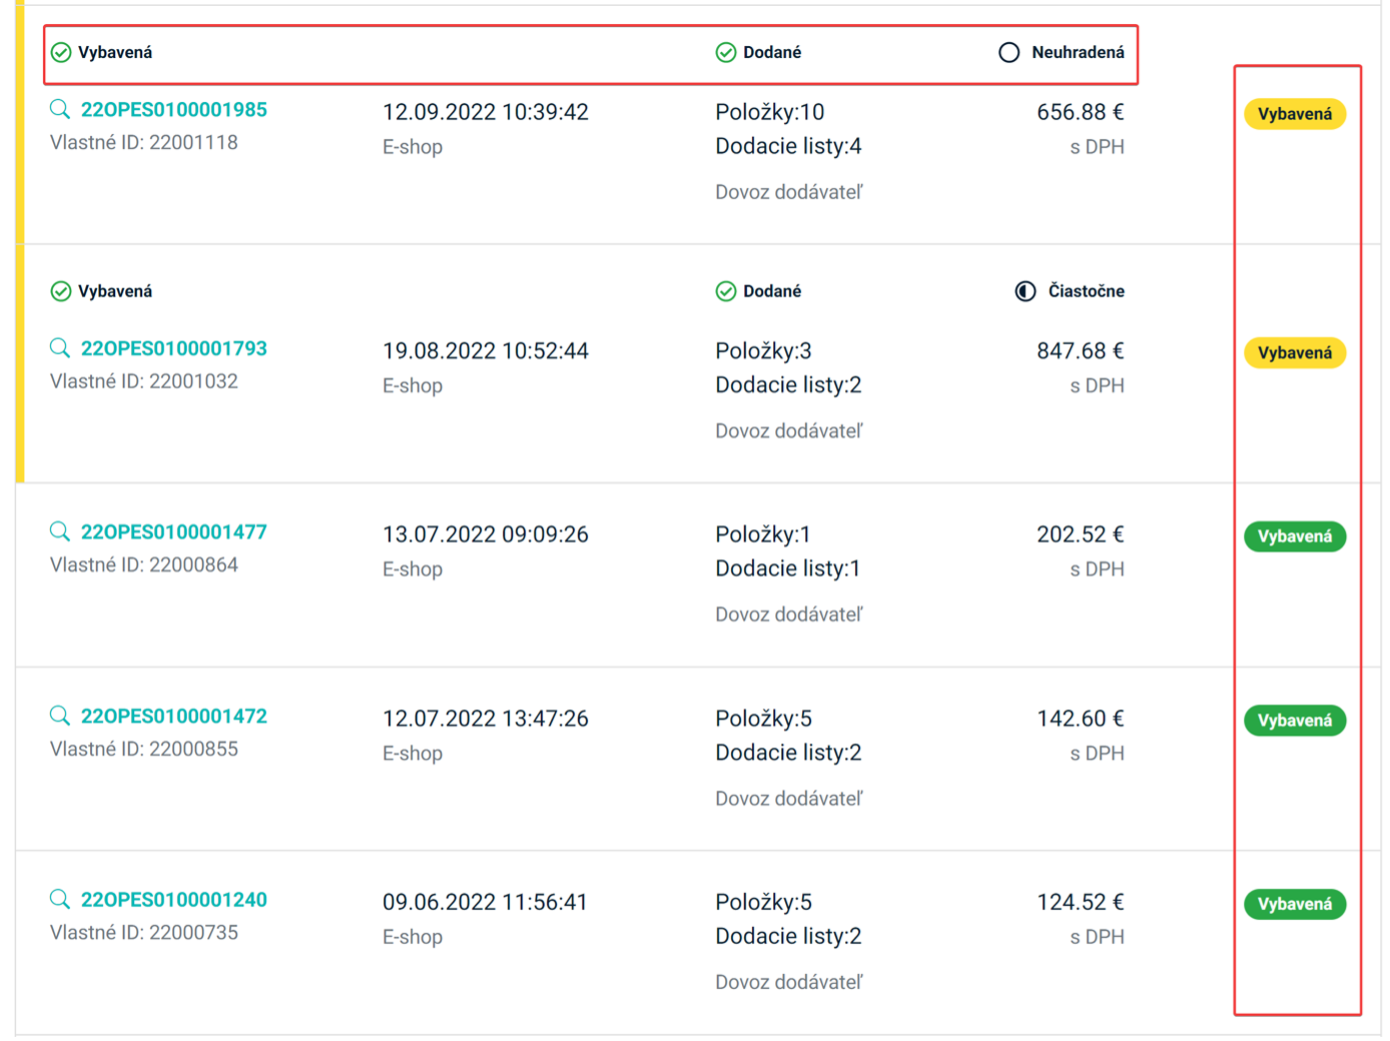Click magnifier icon beside order 22OPES0100001240
The width and height of the screenshot is (1390, 1041).
point(60,900)
